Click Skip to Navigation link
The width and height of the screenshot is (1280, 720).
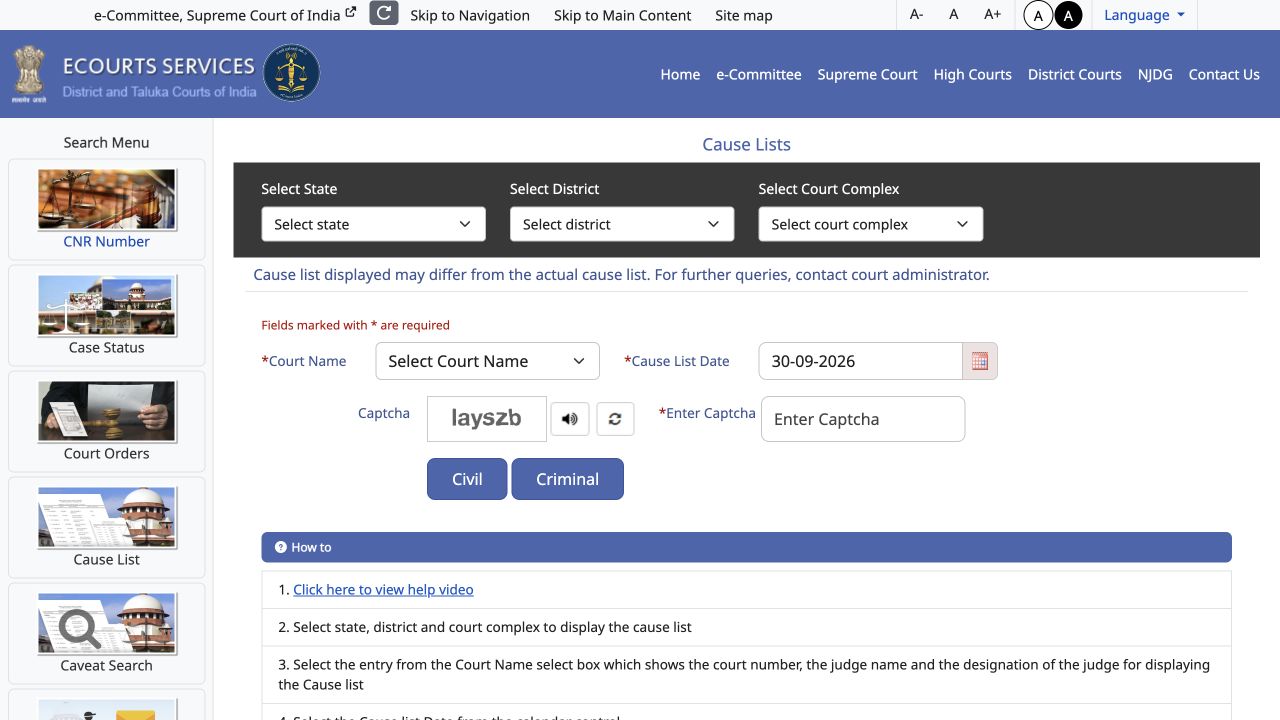[470, 15]
